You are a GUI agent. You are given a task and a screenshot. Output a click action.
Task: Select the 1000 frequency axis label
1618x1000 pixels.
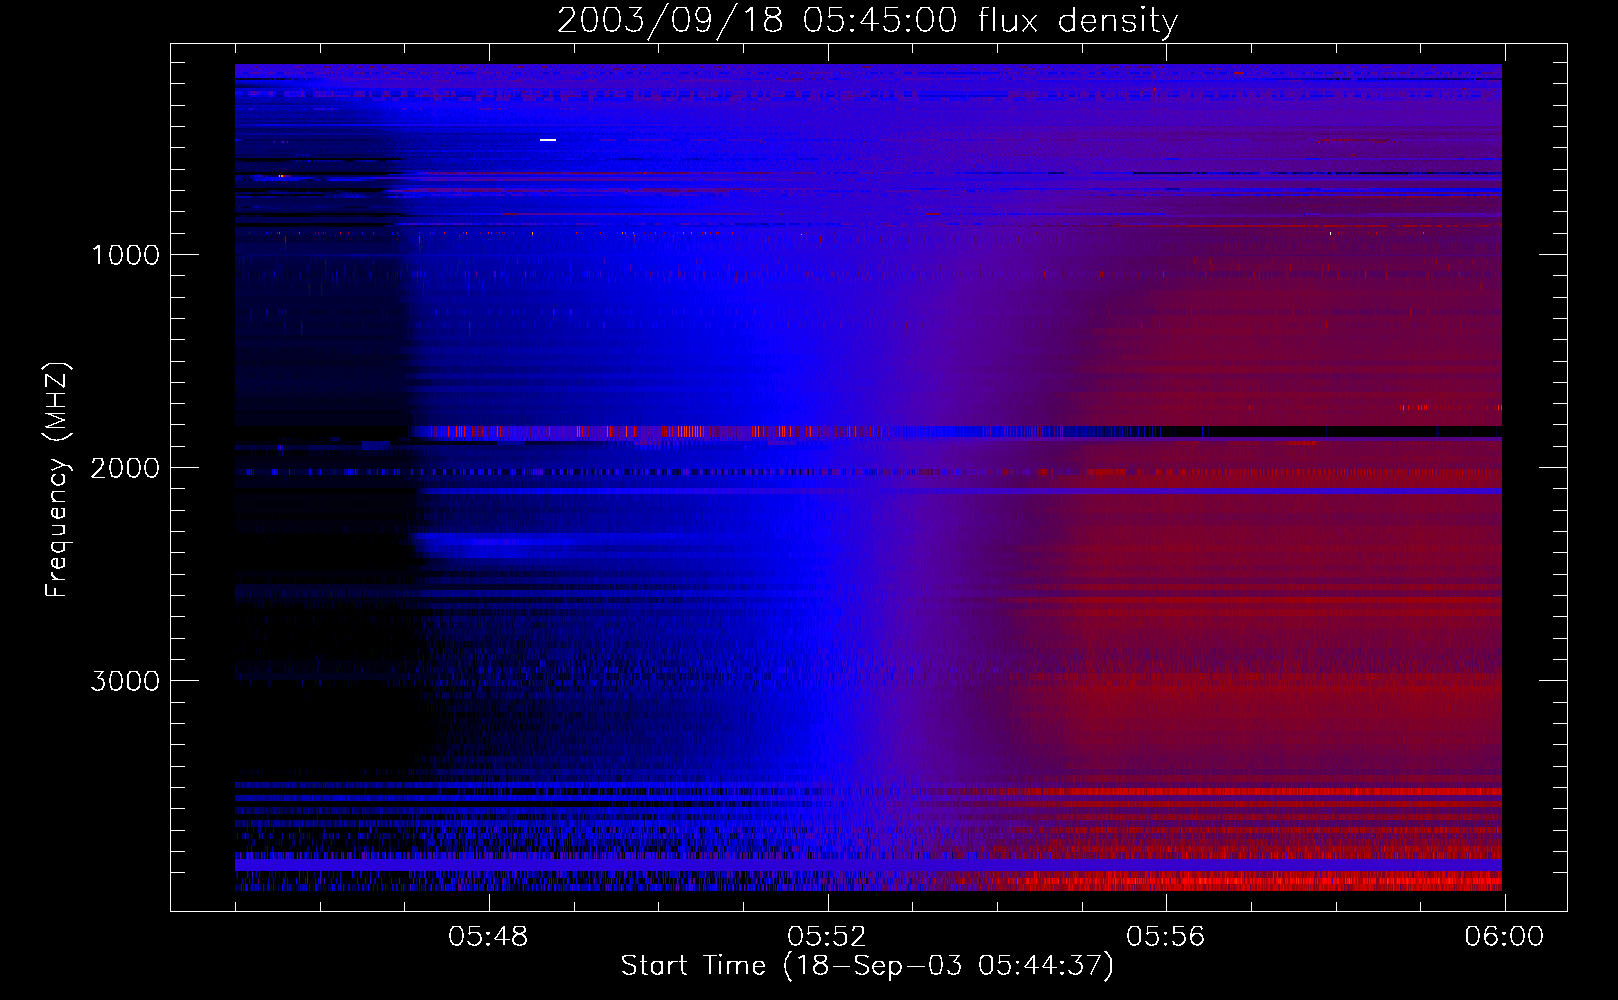125,255
